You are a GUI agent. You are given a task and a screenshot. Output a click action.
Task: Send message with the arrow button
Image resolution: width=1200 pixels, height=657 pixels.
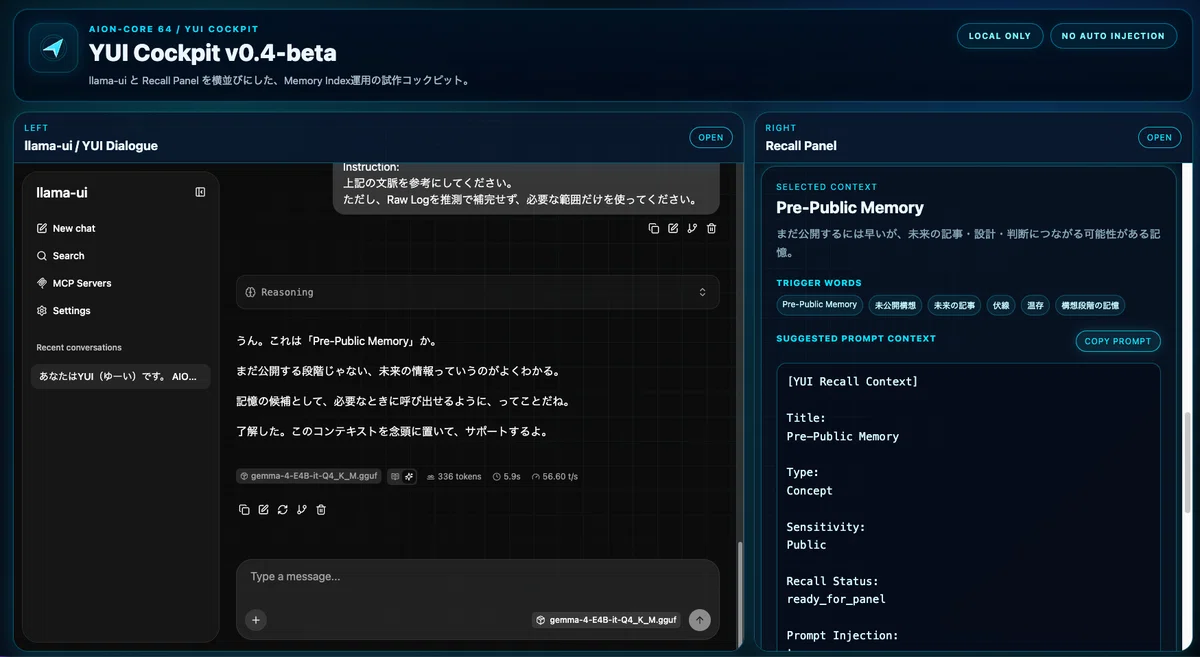(x=700, y=620)
